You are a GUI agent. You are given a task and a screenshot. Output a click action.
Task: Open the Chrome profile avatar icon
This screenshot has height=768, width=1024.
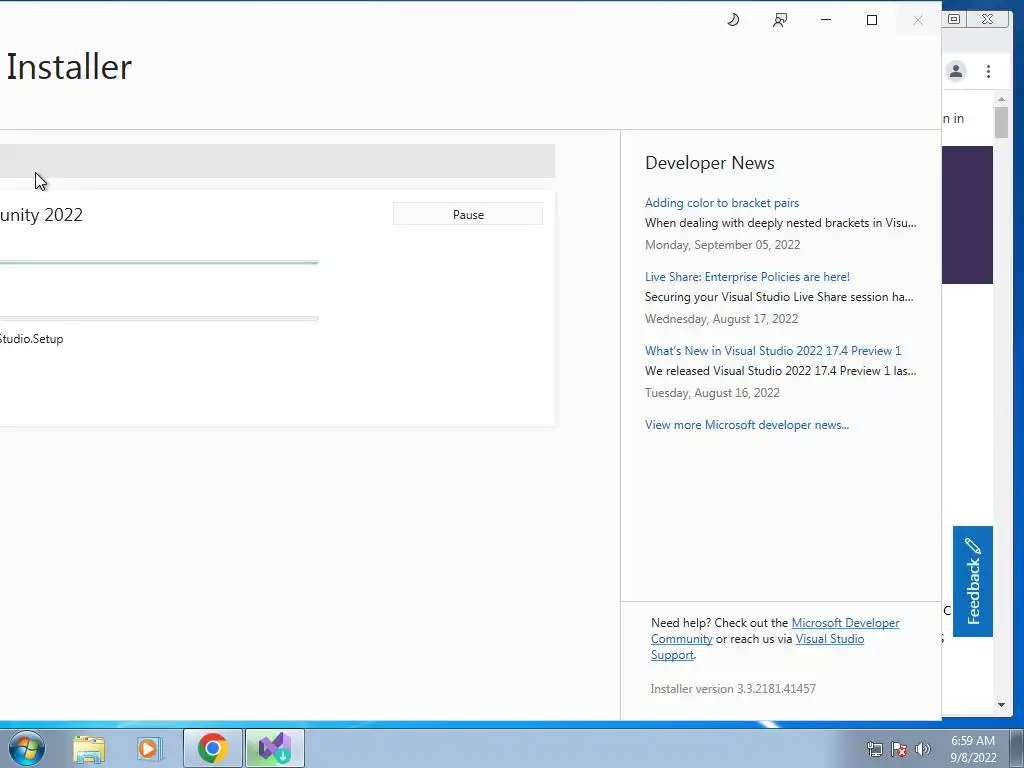click(956, 71)
